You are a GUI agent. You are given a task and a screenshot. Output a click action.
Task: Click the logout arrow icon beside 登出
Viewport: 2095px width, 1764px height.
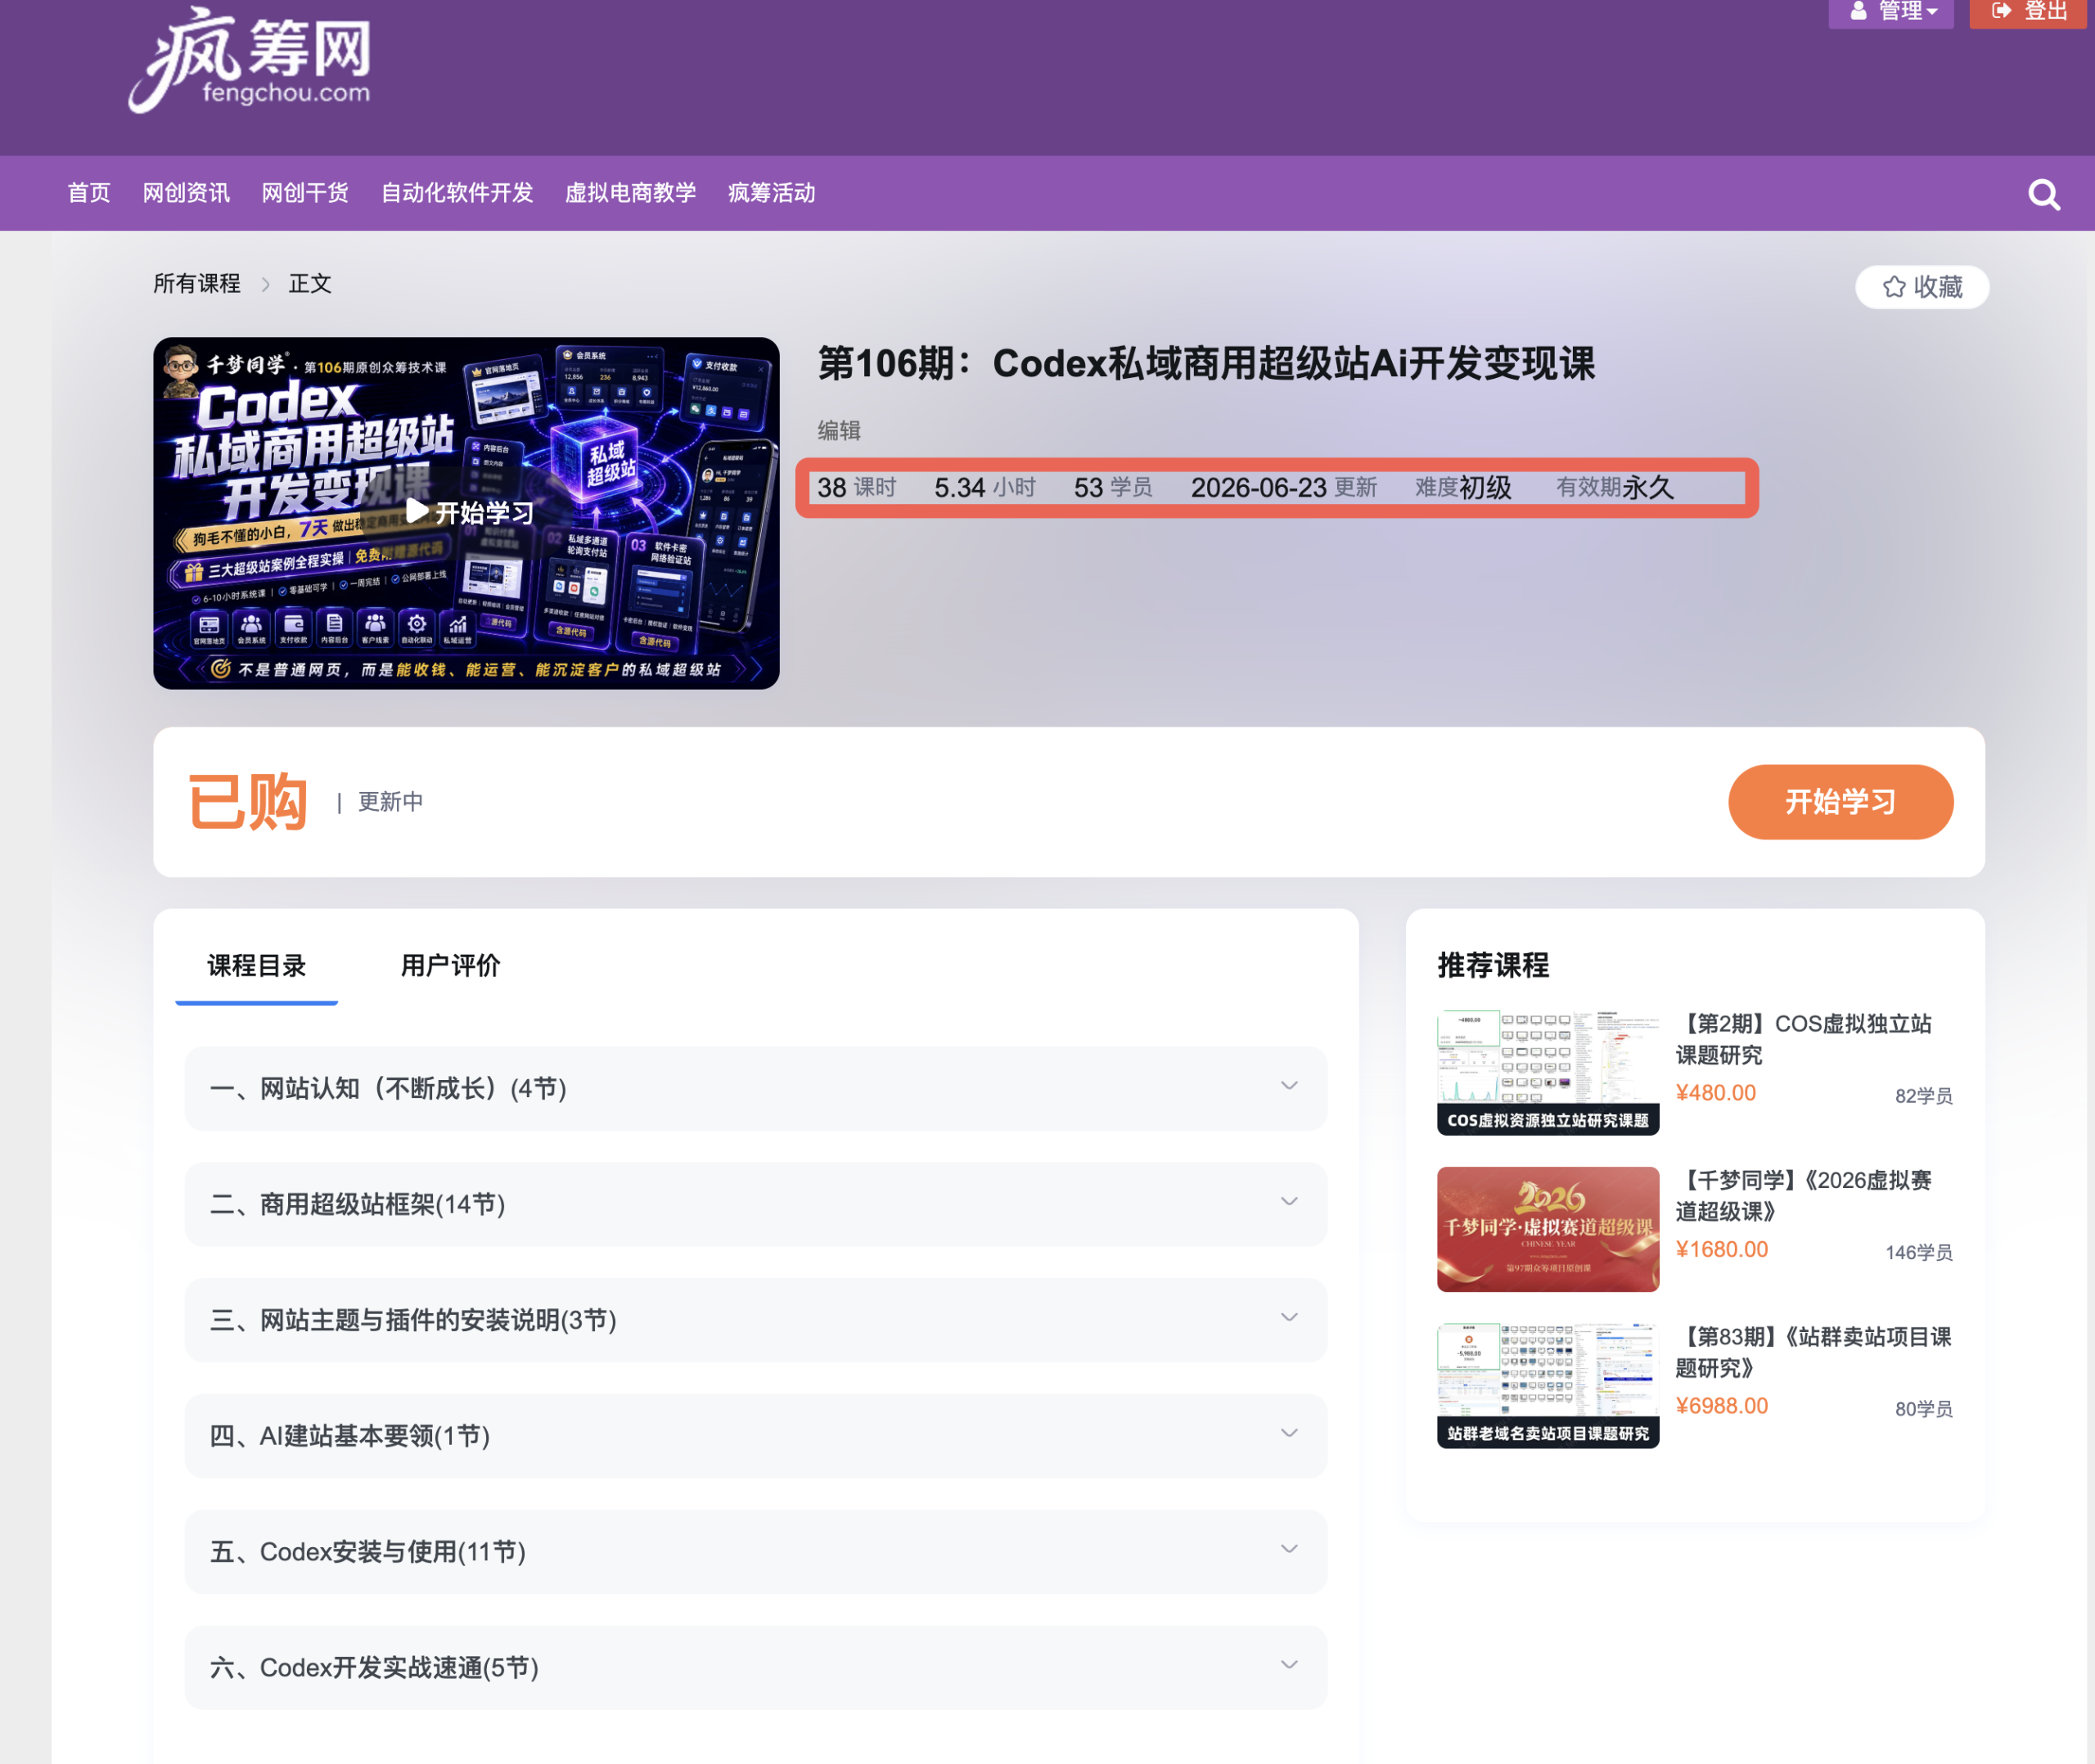pos(2001,11)
